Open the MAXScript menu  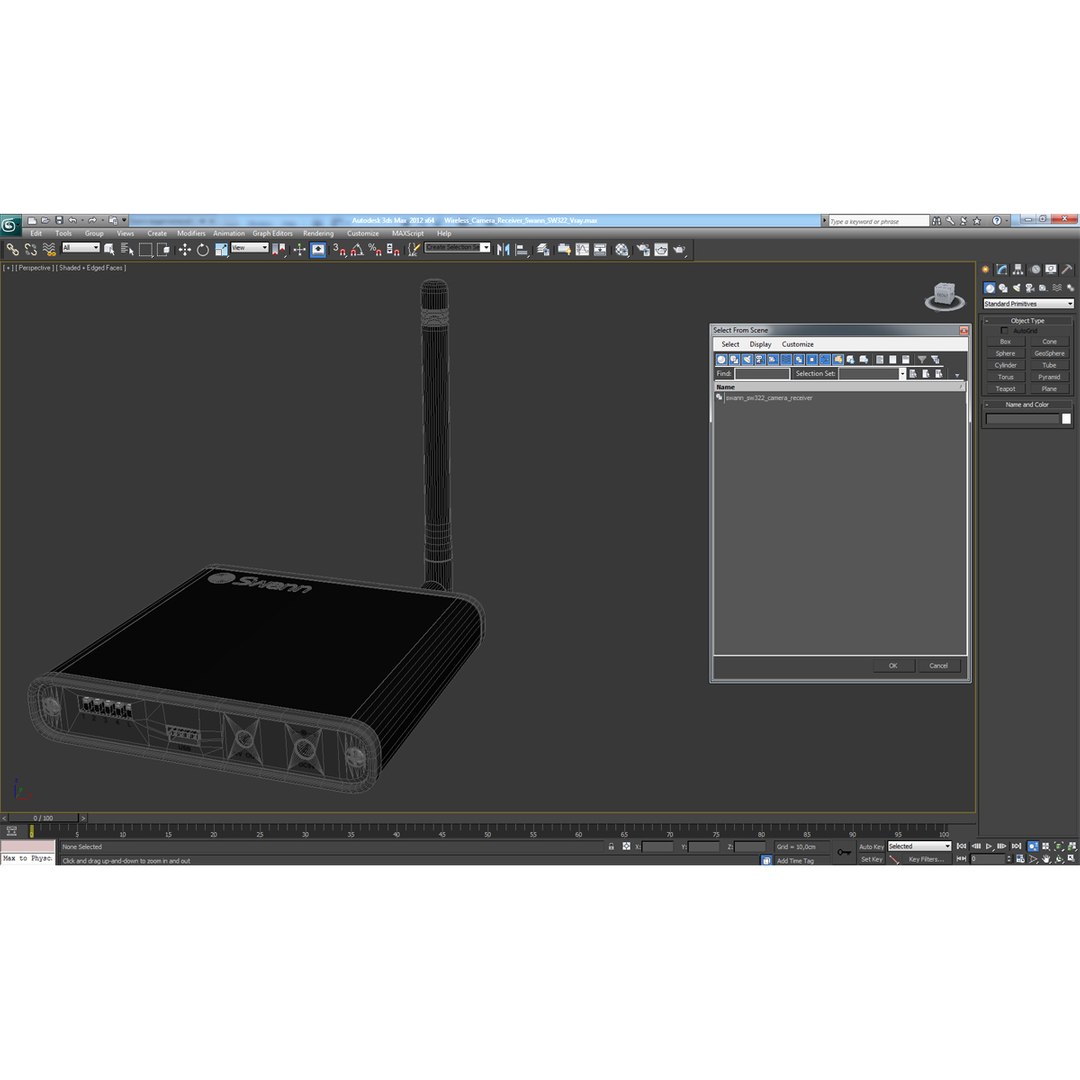[408, 233]
